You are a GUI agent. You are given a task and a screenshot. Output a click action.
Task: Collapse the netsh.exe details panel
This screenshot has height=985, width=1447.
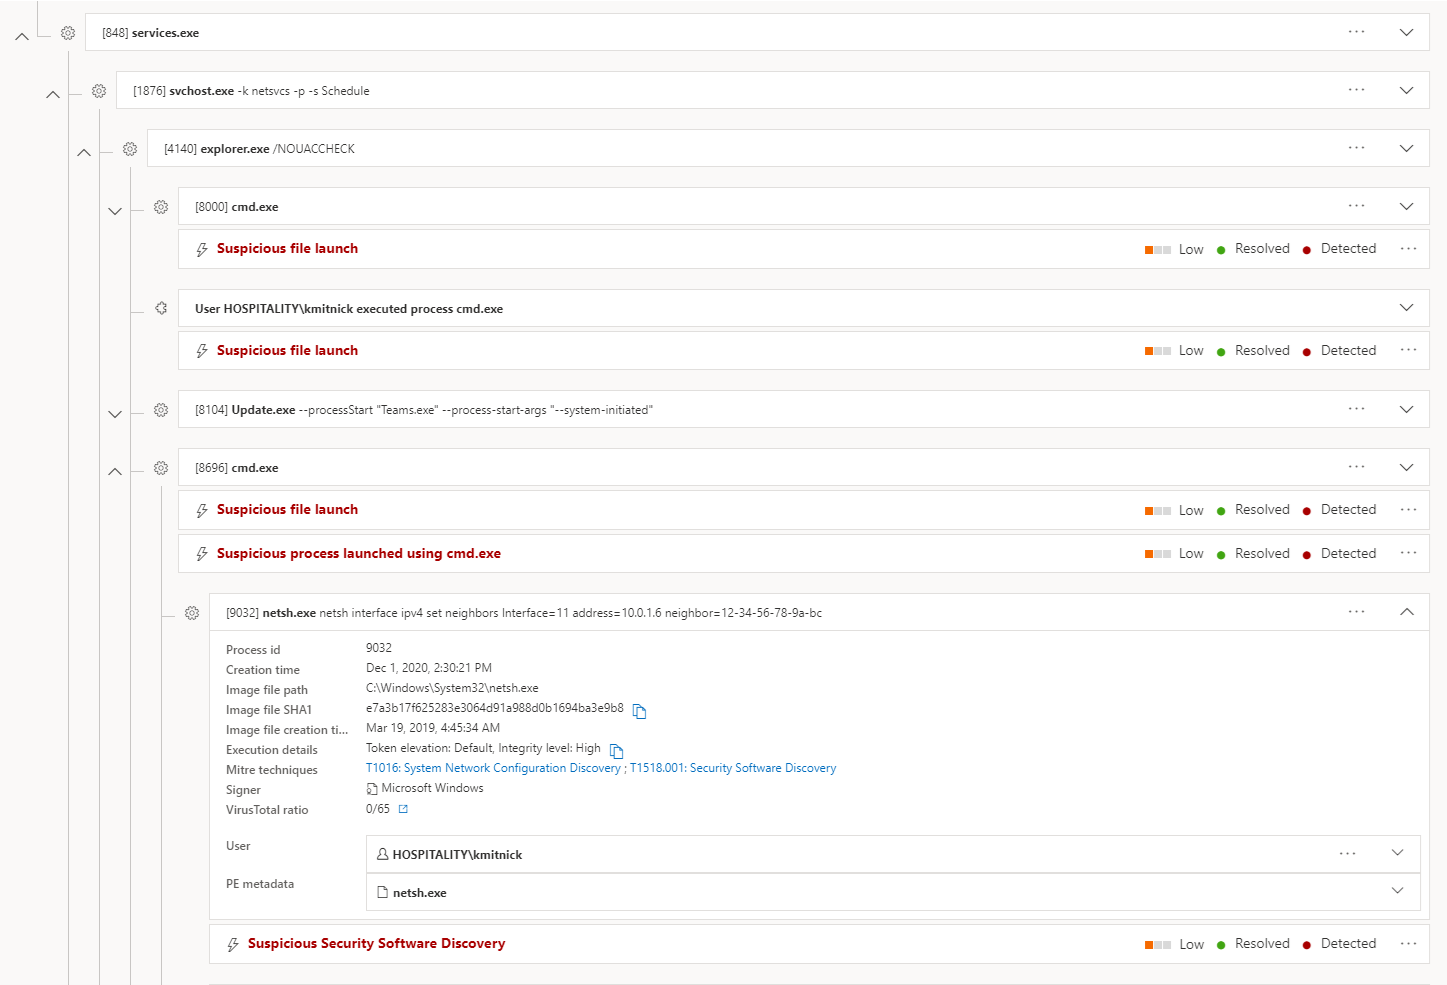pos(1406,612)
